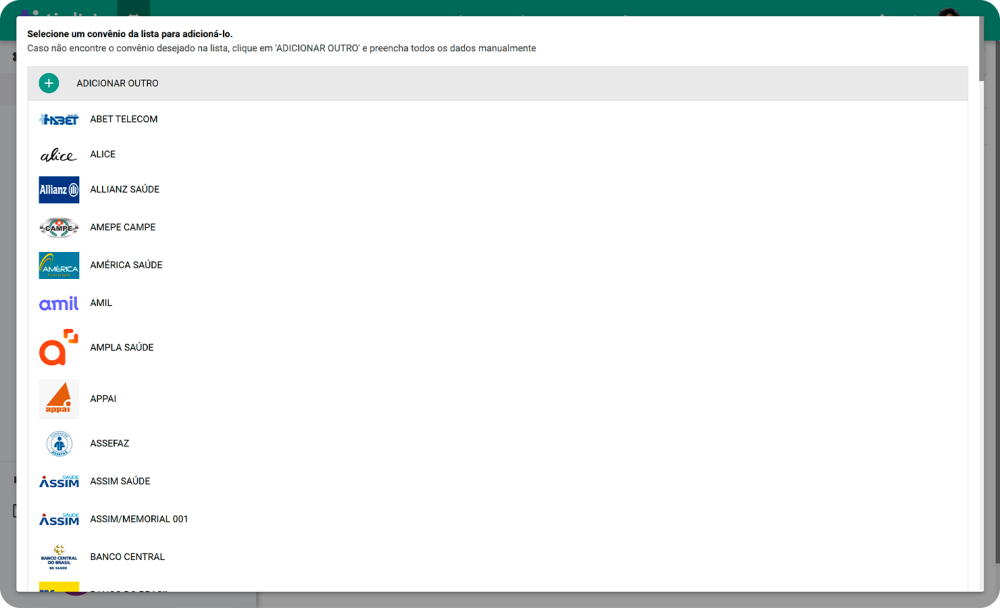Select AMPLA SAÚDE text entry
1000x608 pixels.
pyautogui.click(x=122, y=348)
